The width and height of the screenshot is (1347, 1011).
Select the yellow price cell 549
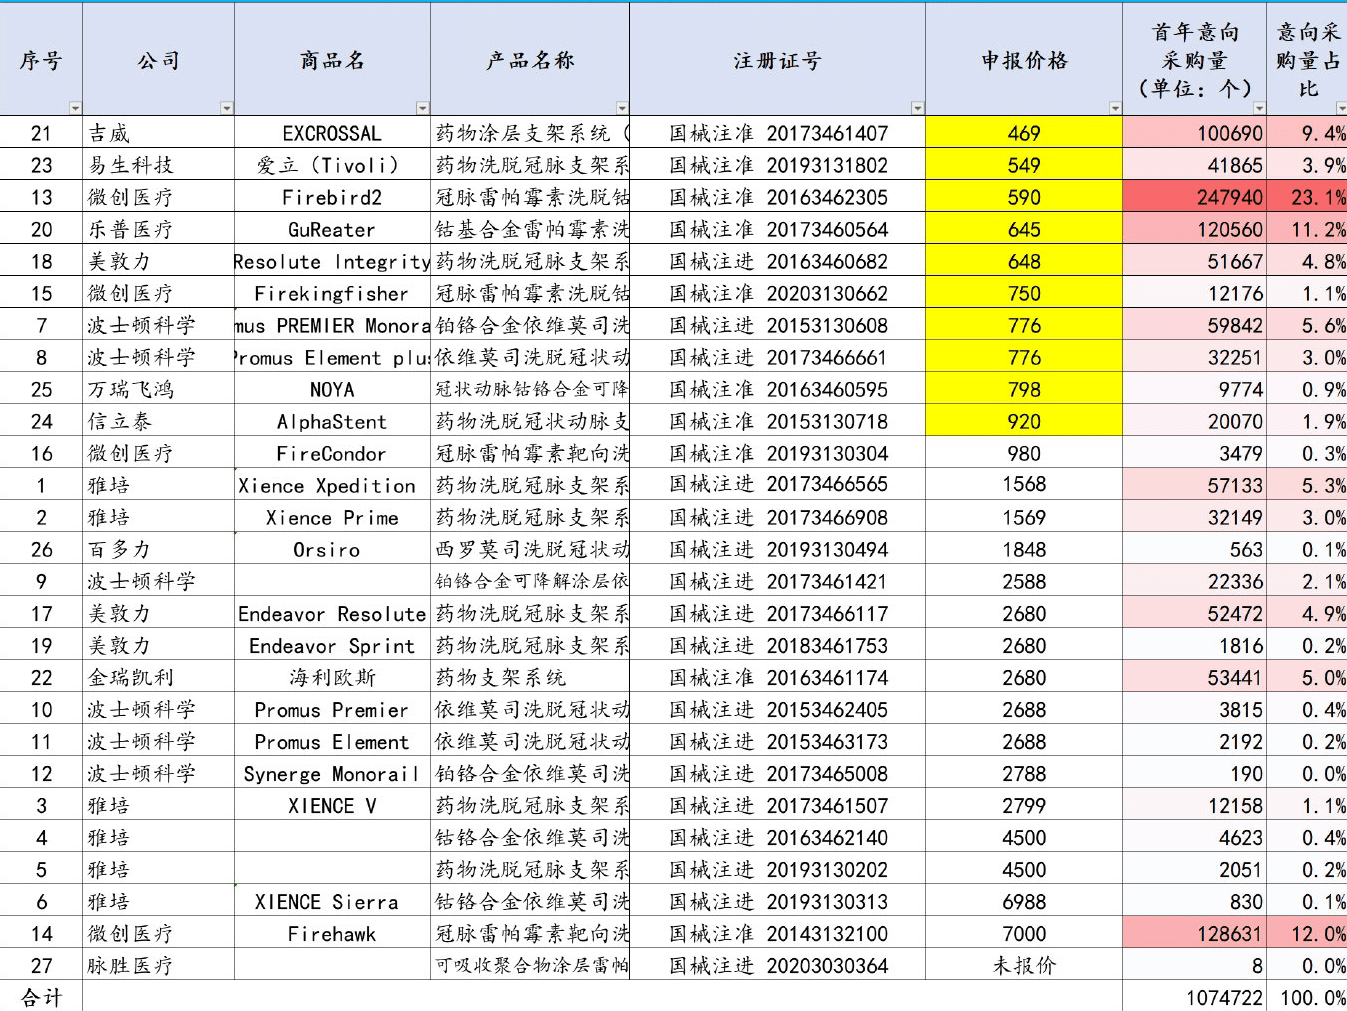[x=1024, y=165]
